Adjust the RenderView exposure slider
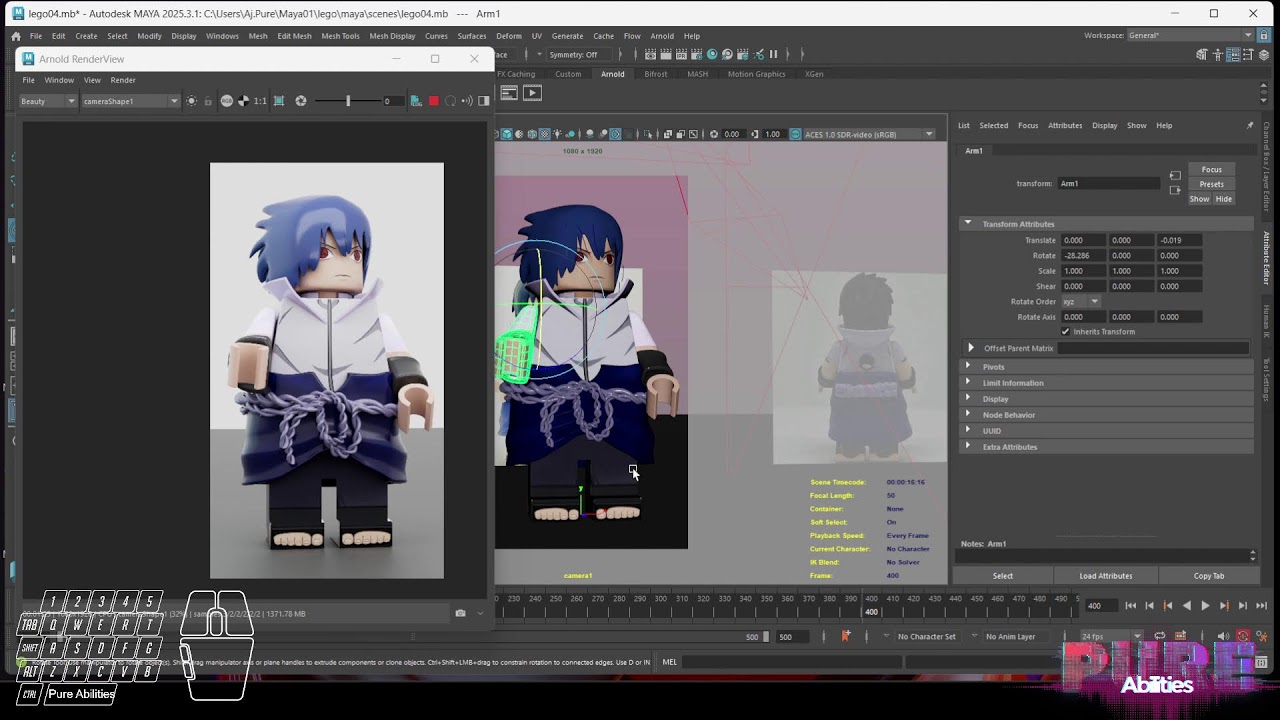The height and width of the screenshot is (720, 1280). coord(348,101)
